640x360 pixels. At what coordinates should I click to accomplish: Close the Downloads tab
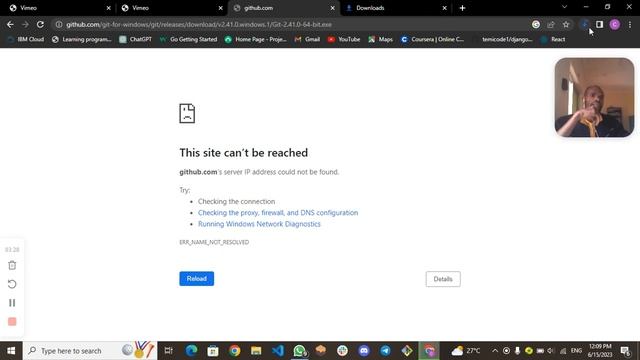[x=444, y=8]
